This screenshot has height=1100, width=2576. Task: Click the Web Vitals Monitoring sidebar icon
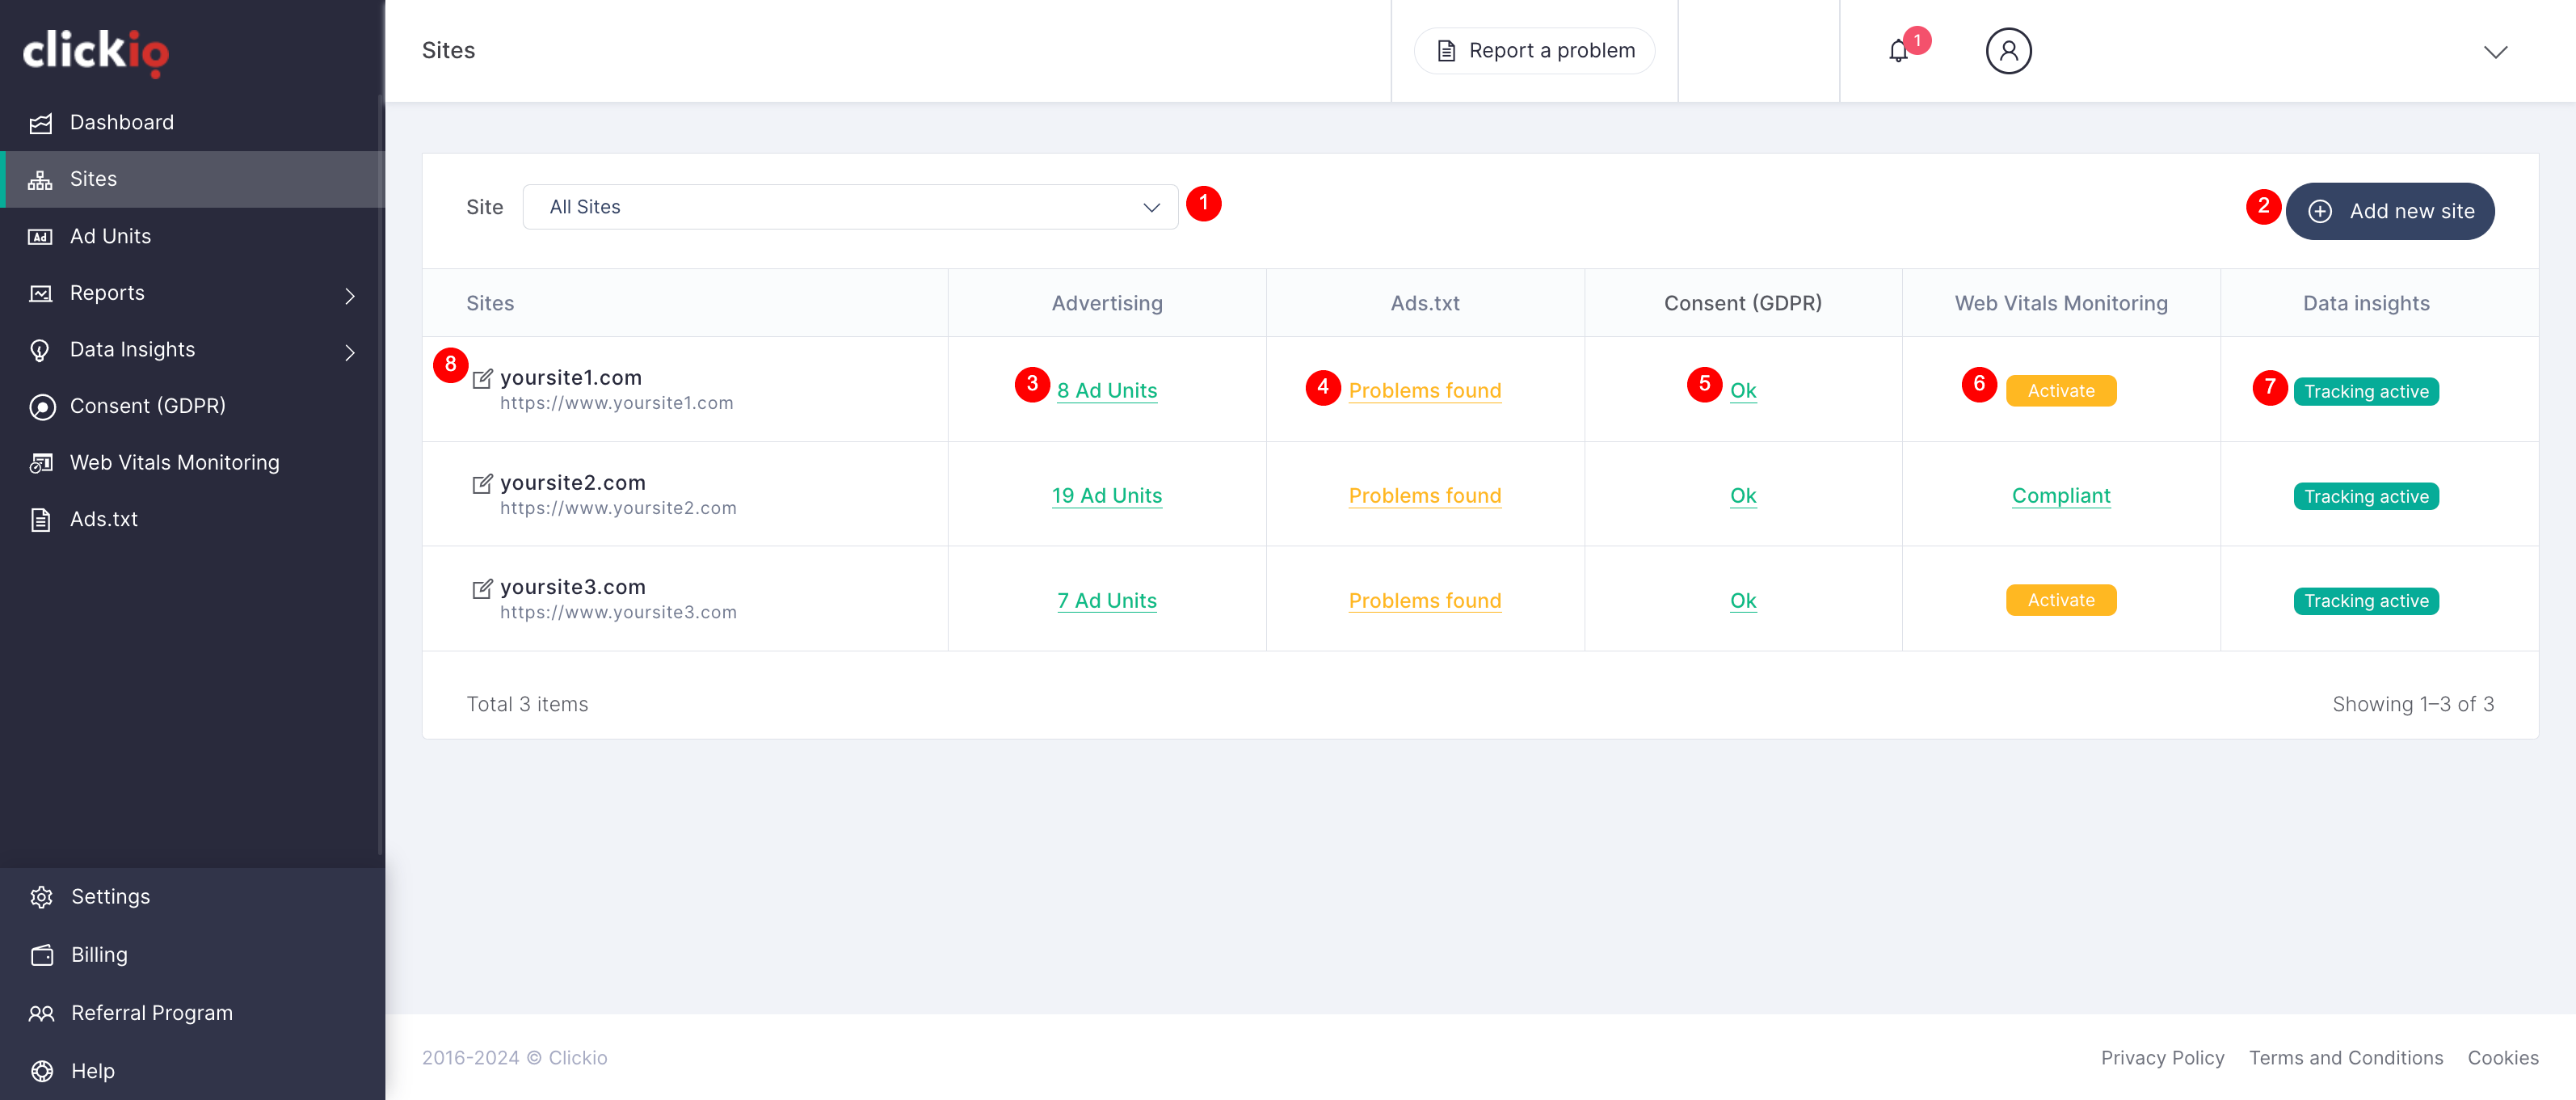pyautogui.click(x=41, y=463)
